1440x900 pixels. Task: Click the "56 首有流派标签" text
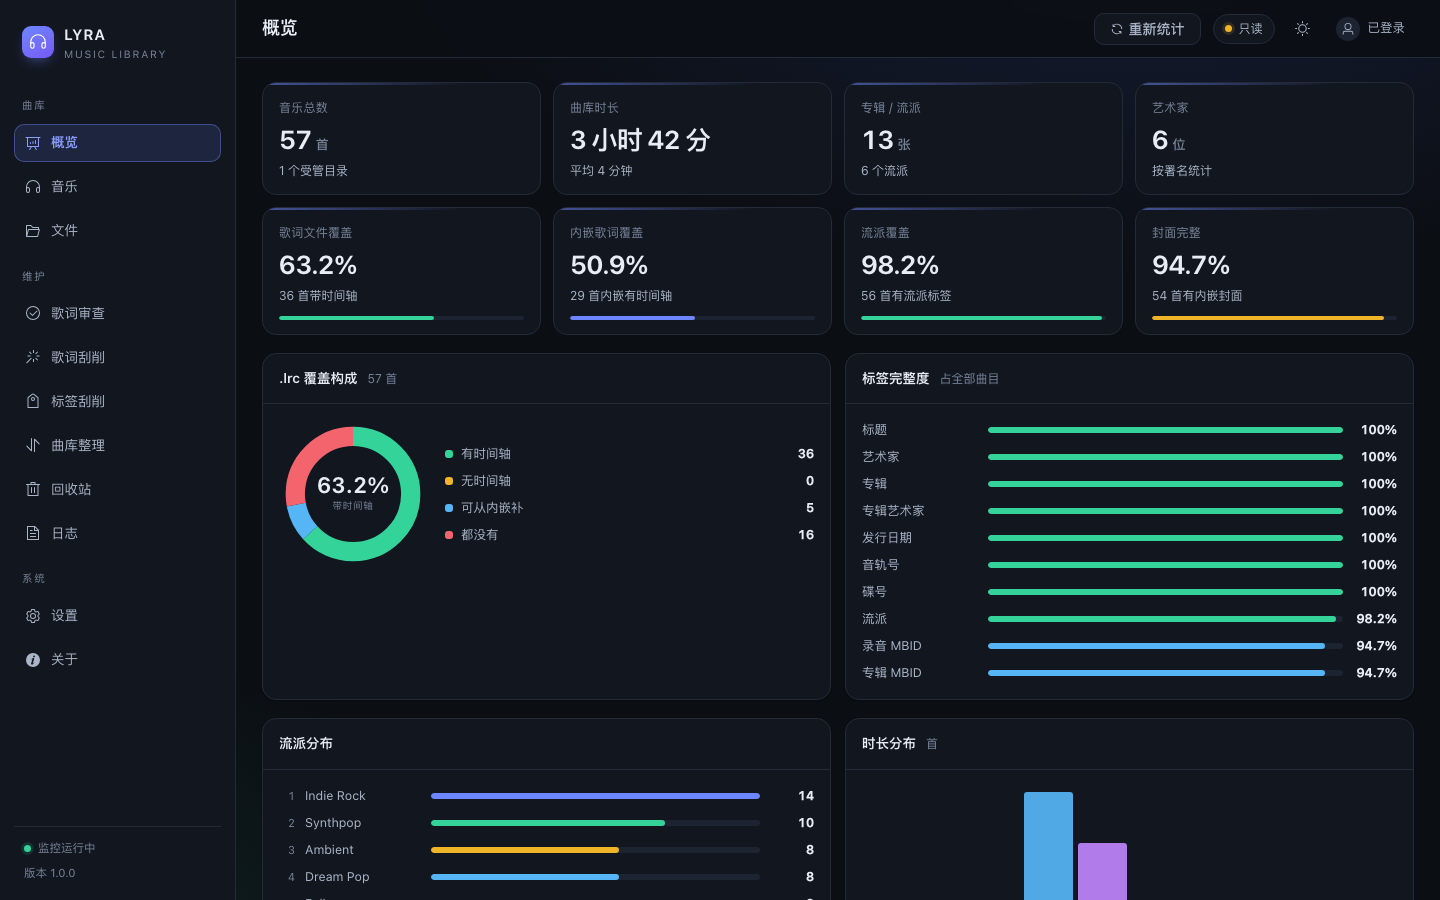(906, 296)
